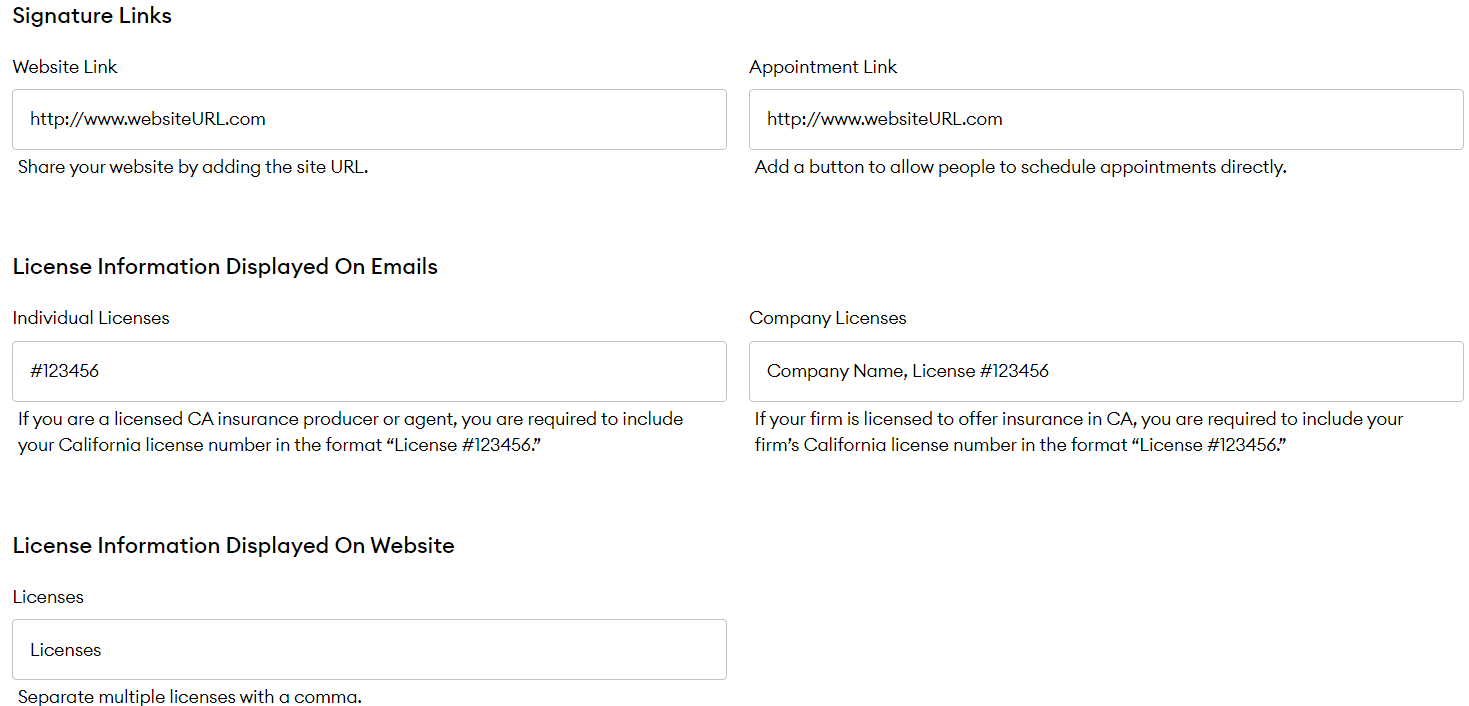Click the Appointment Link input field
Viewport: 1469px width, 706px height.
(1105, 118)
